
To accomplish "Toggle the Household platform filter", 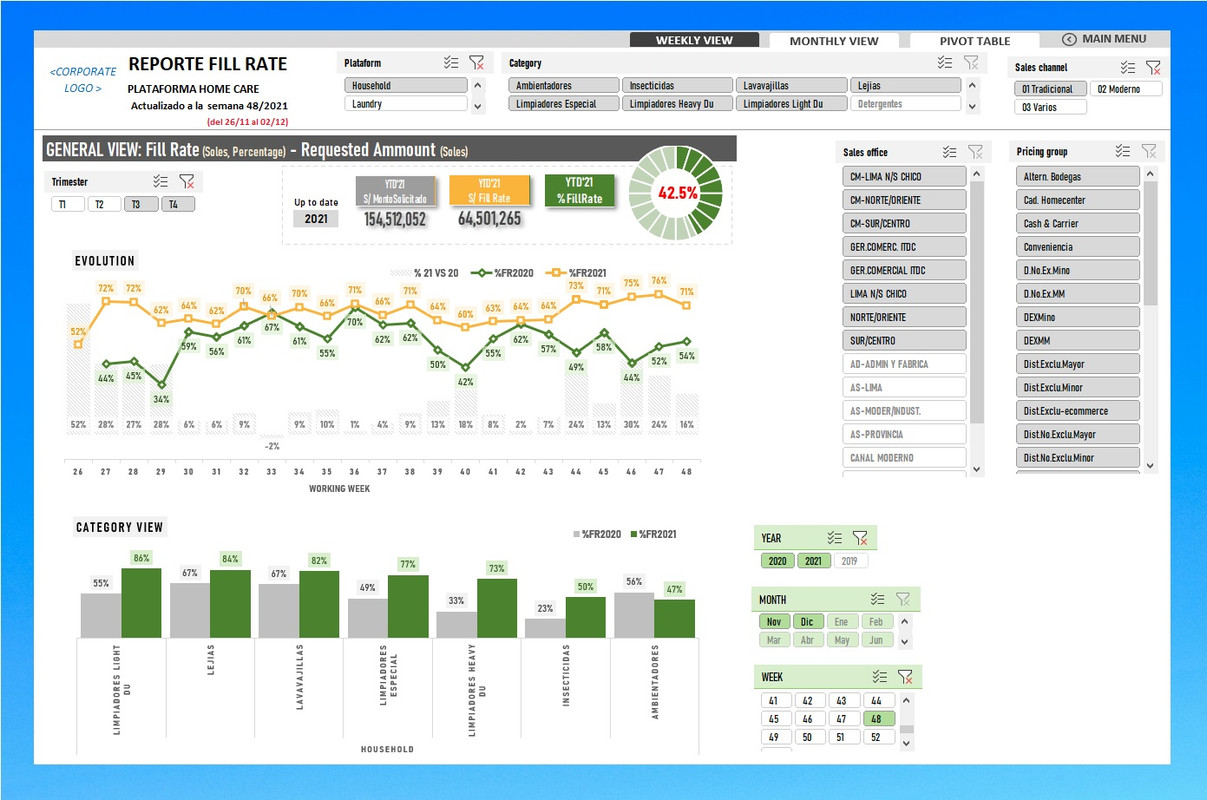I will pyautogui.click(x=406, y=86).
